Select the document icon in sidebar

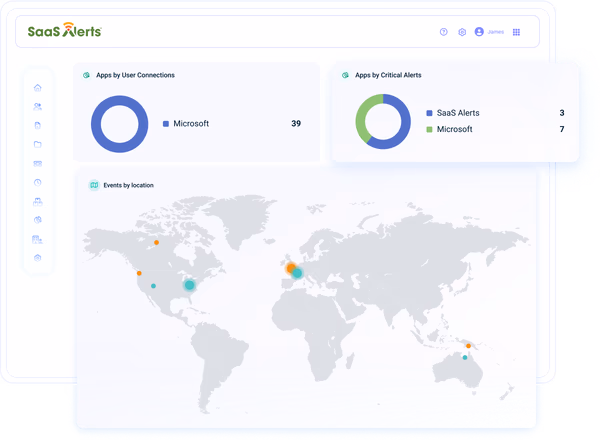[x=38, y=125]
